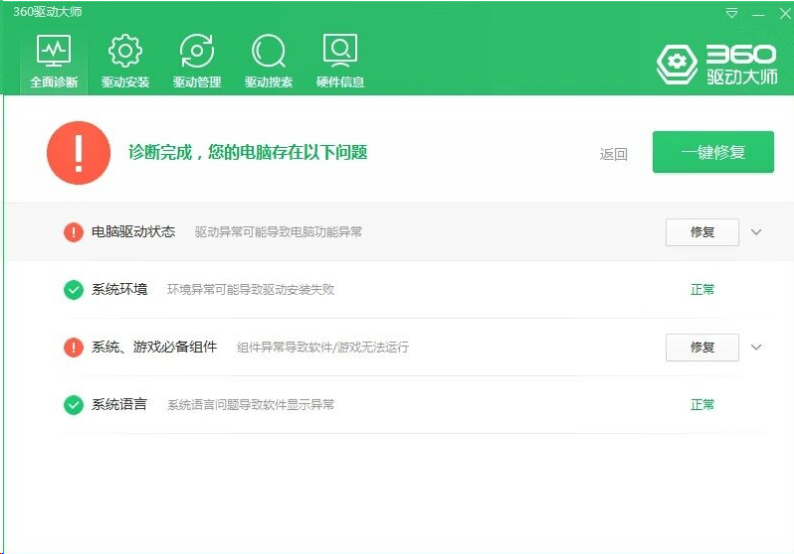Expand the 电脑驱动状态 row chevron
Image resolution: width=794 pixels, height=554 pixels.
coord(756,232)
